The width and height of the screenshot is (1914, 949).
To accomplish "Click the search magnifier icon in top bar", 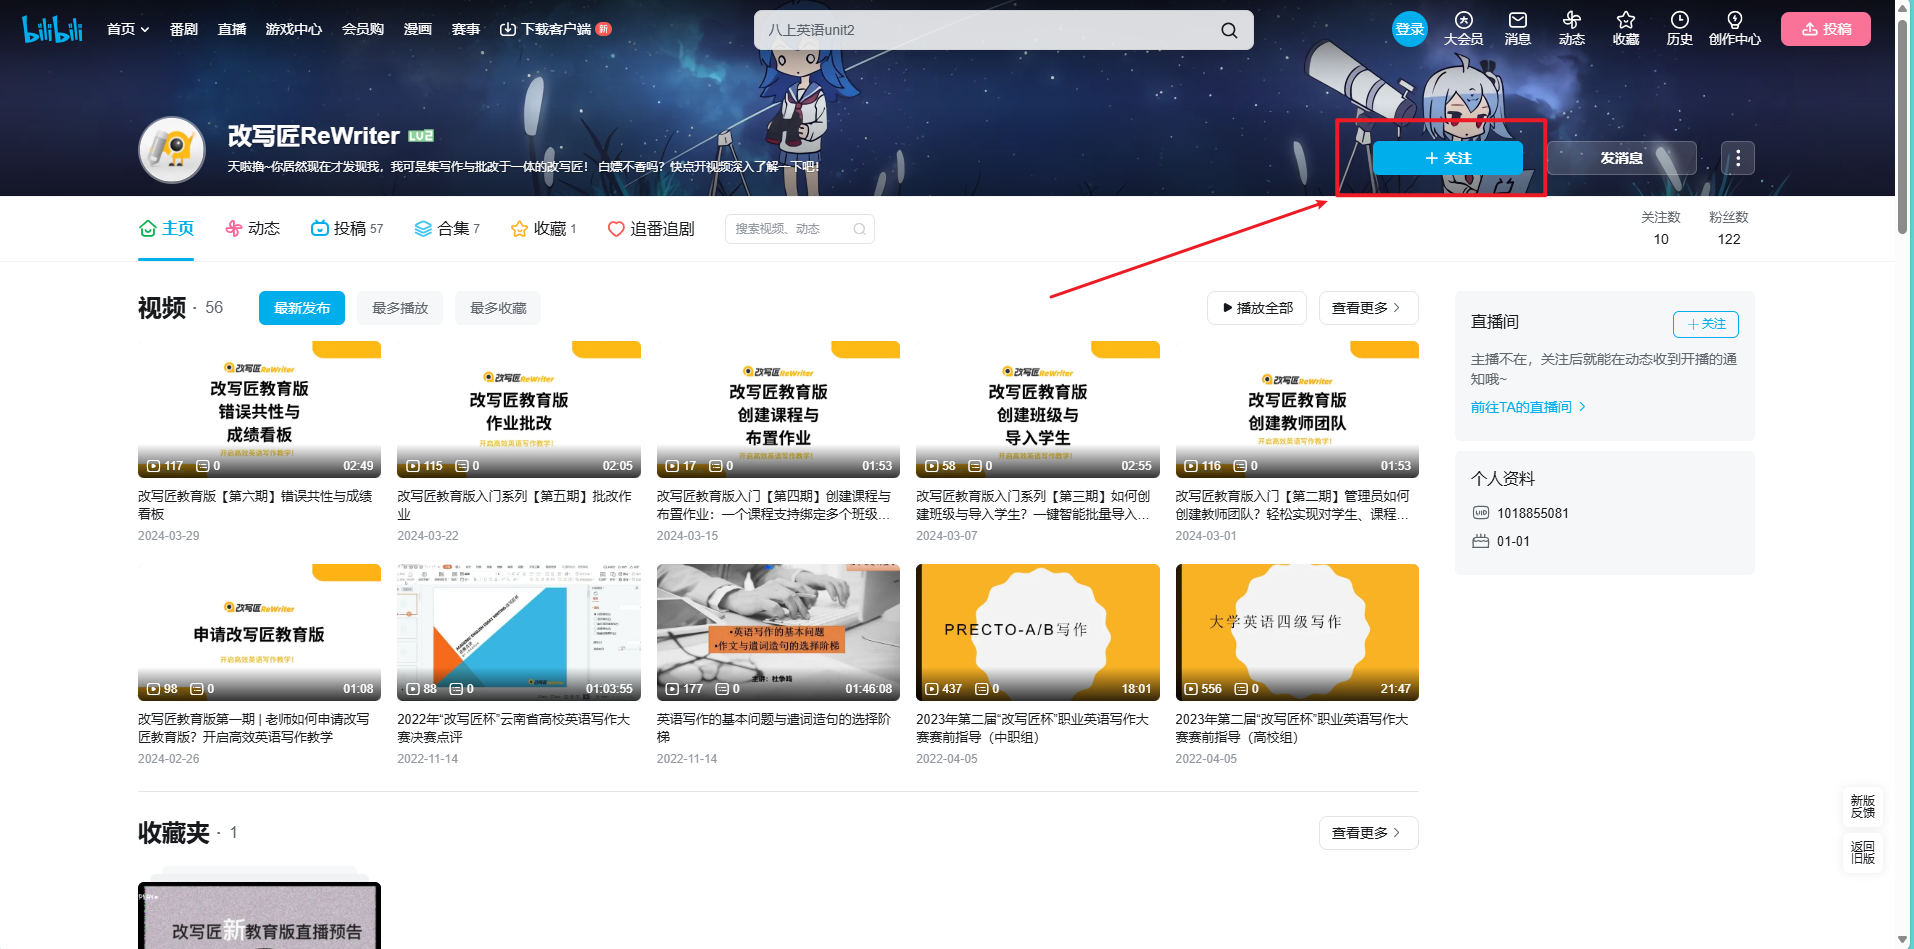I will [1229, 30].
